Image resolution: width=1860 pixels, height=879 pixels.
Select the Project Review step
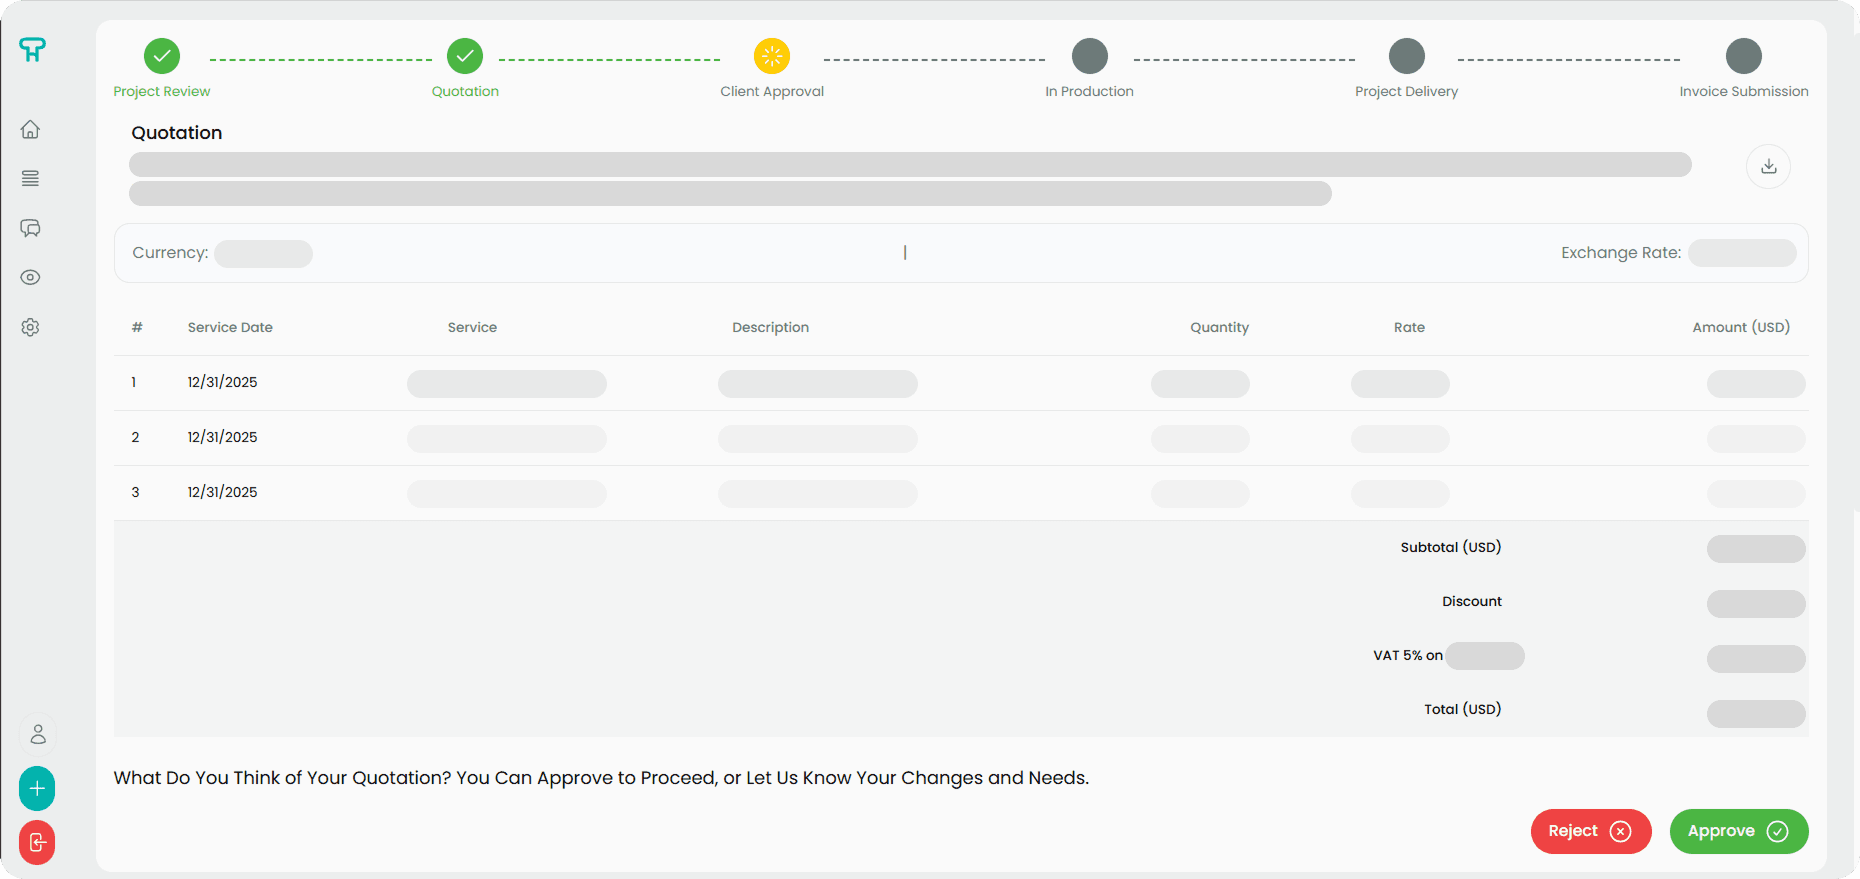pos(162,56)
